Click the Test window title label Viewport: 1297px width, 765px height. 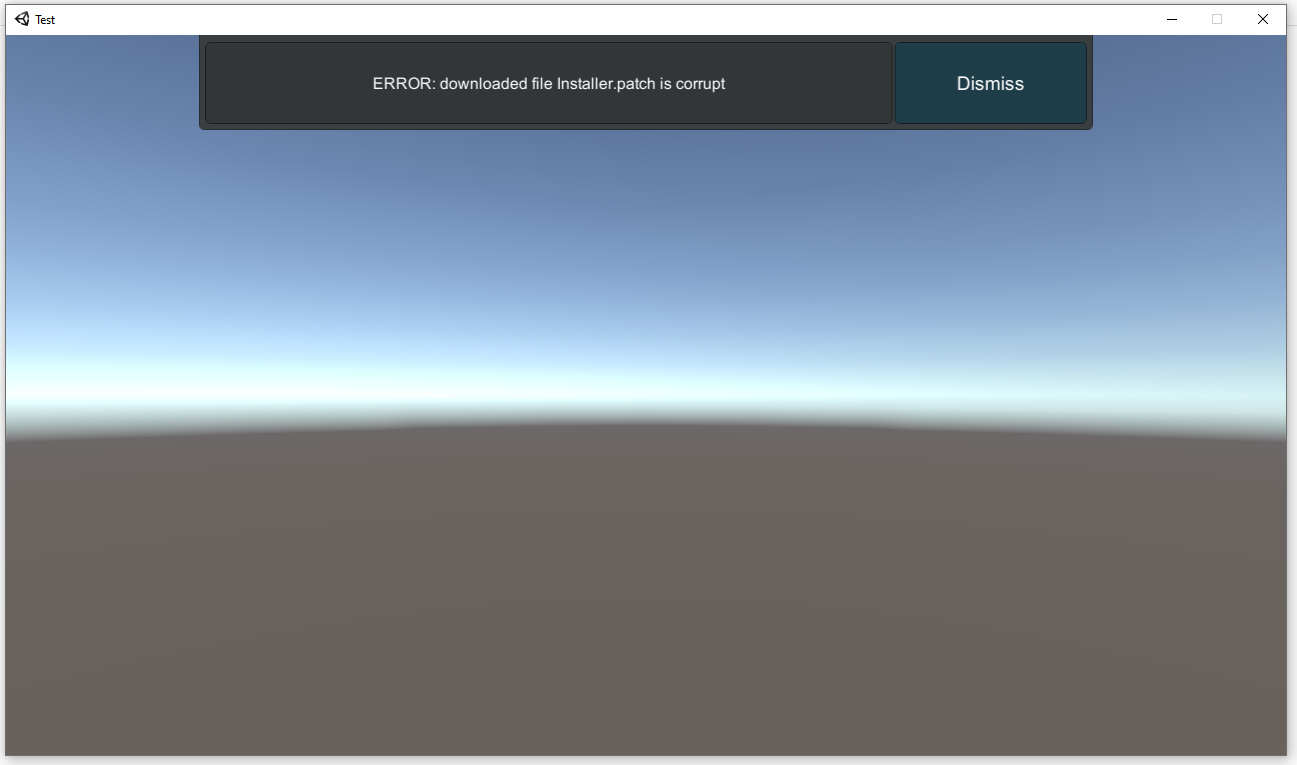click(44, 18)
